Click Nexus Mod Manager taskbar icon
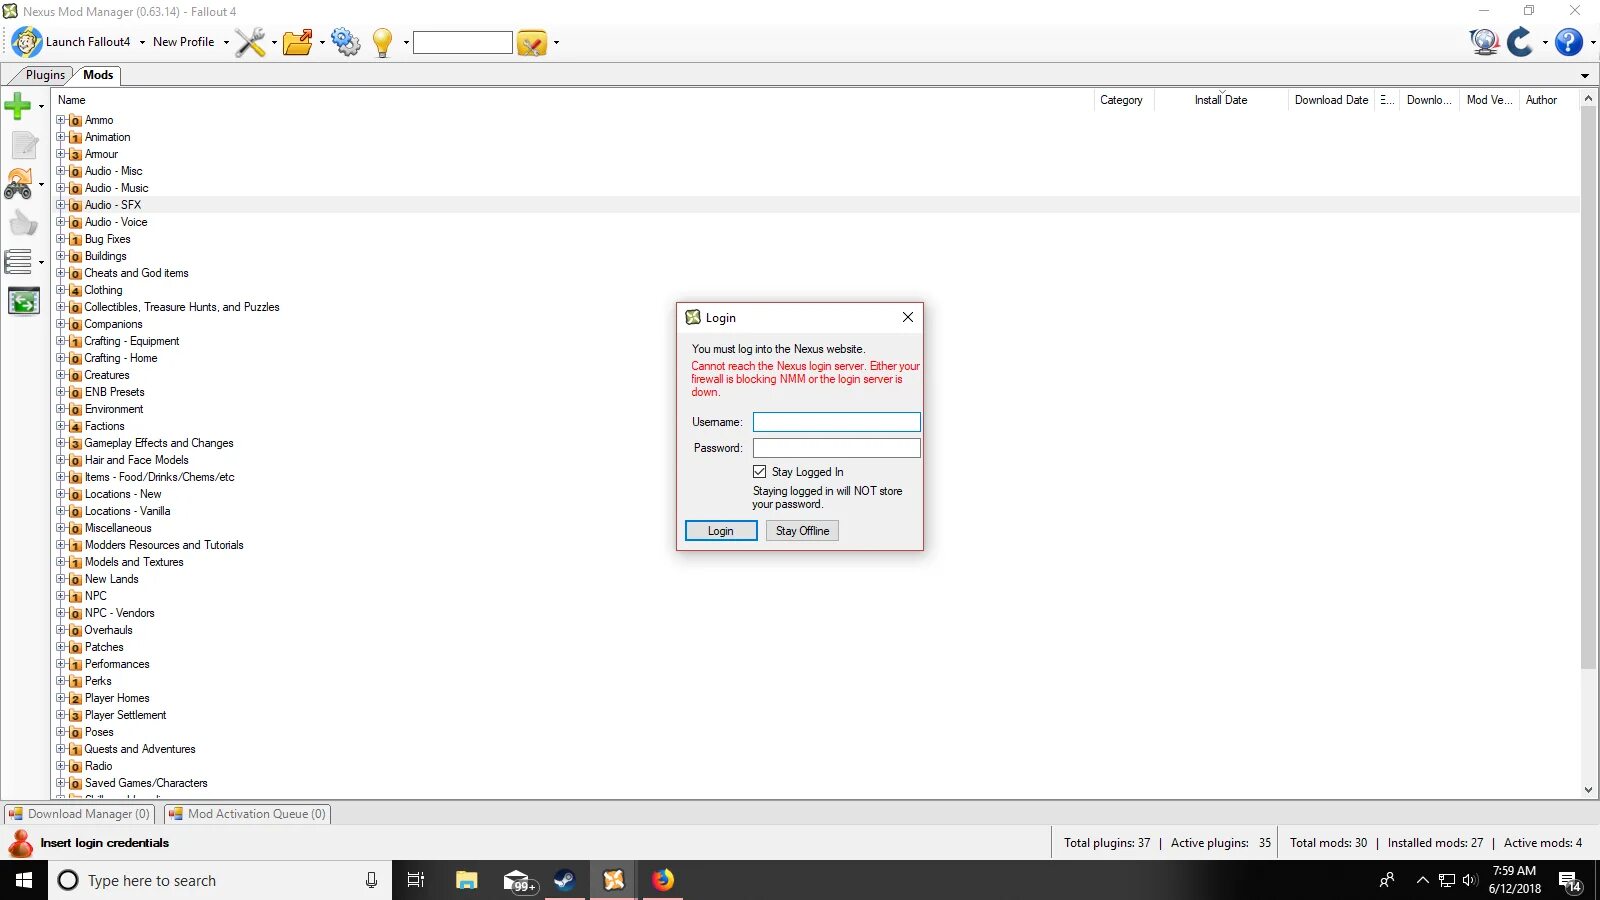Image resolution: width=1600 pixels, height=900 pixels. click(614, 880)
